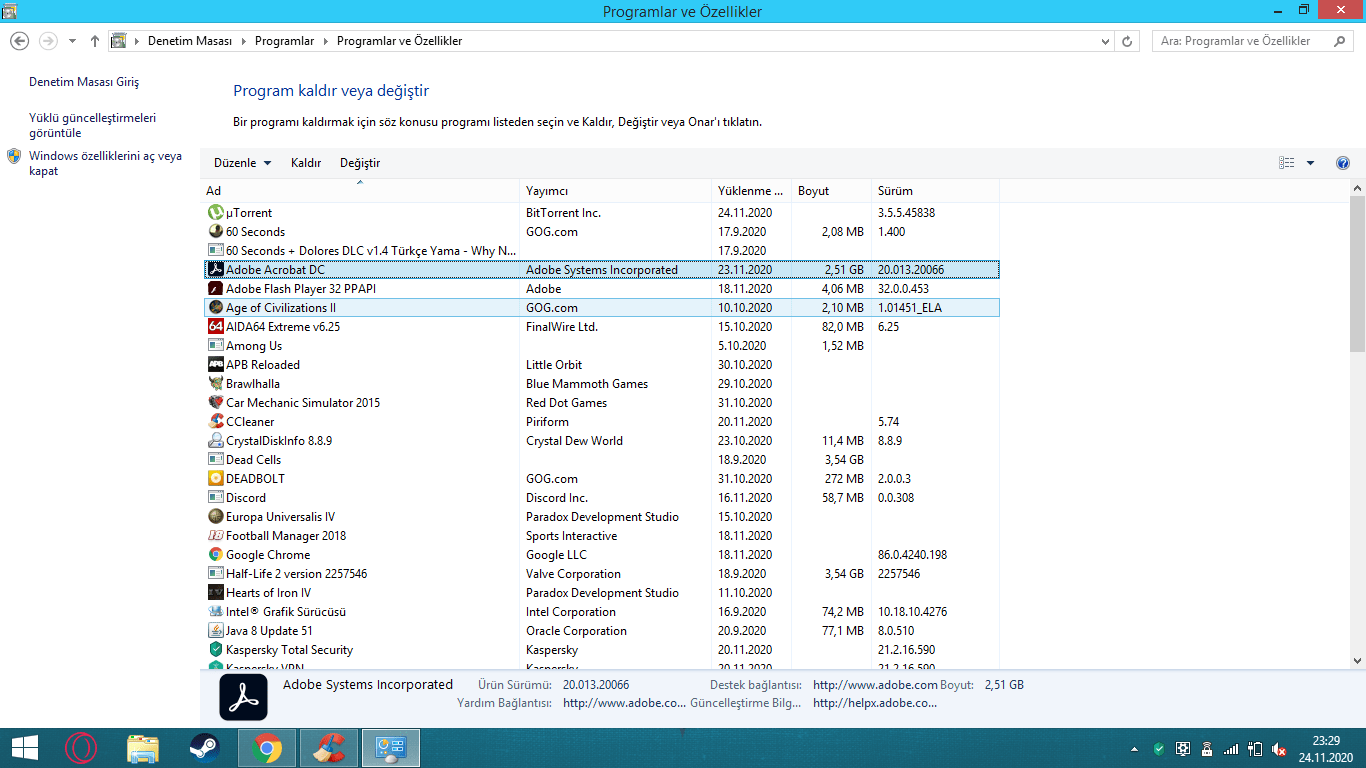Sort by the Yüklenme column header
The width and height of the screenshot is (1366, 768).
click(x=752, y=190)
